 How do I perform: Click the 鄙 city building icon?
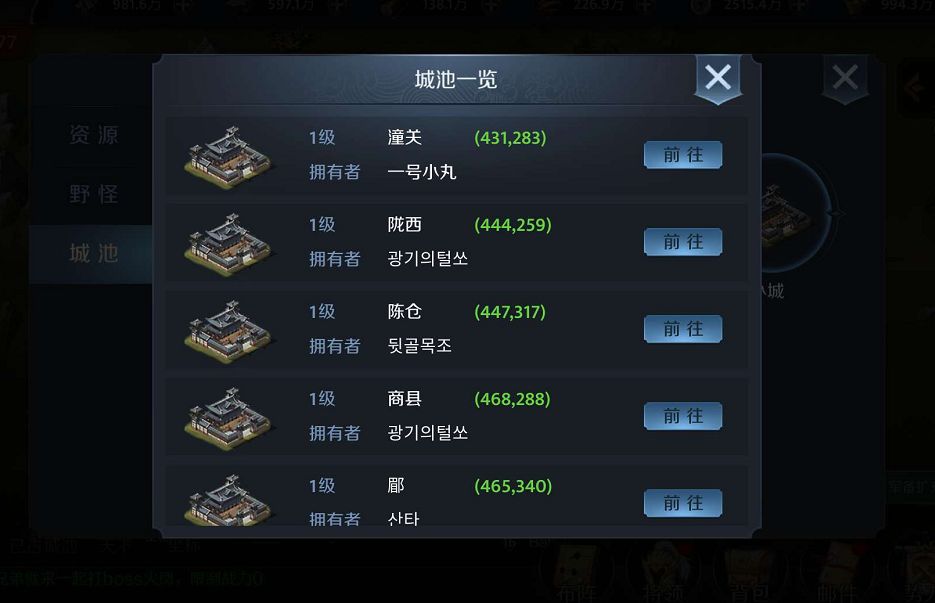(x=229, y=500)
